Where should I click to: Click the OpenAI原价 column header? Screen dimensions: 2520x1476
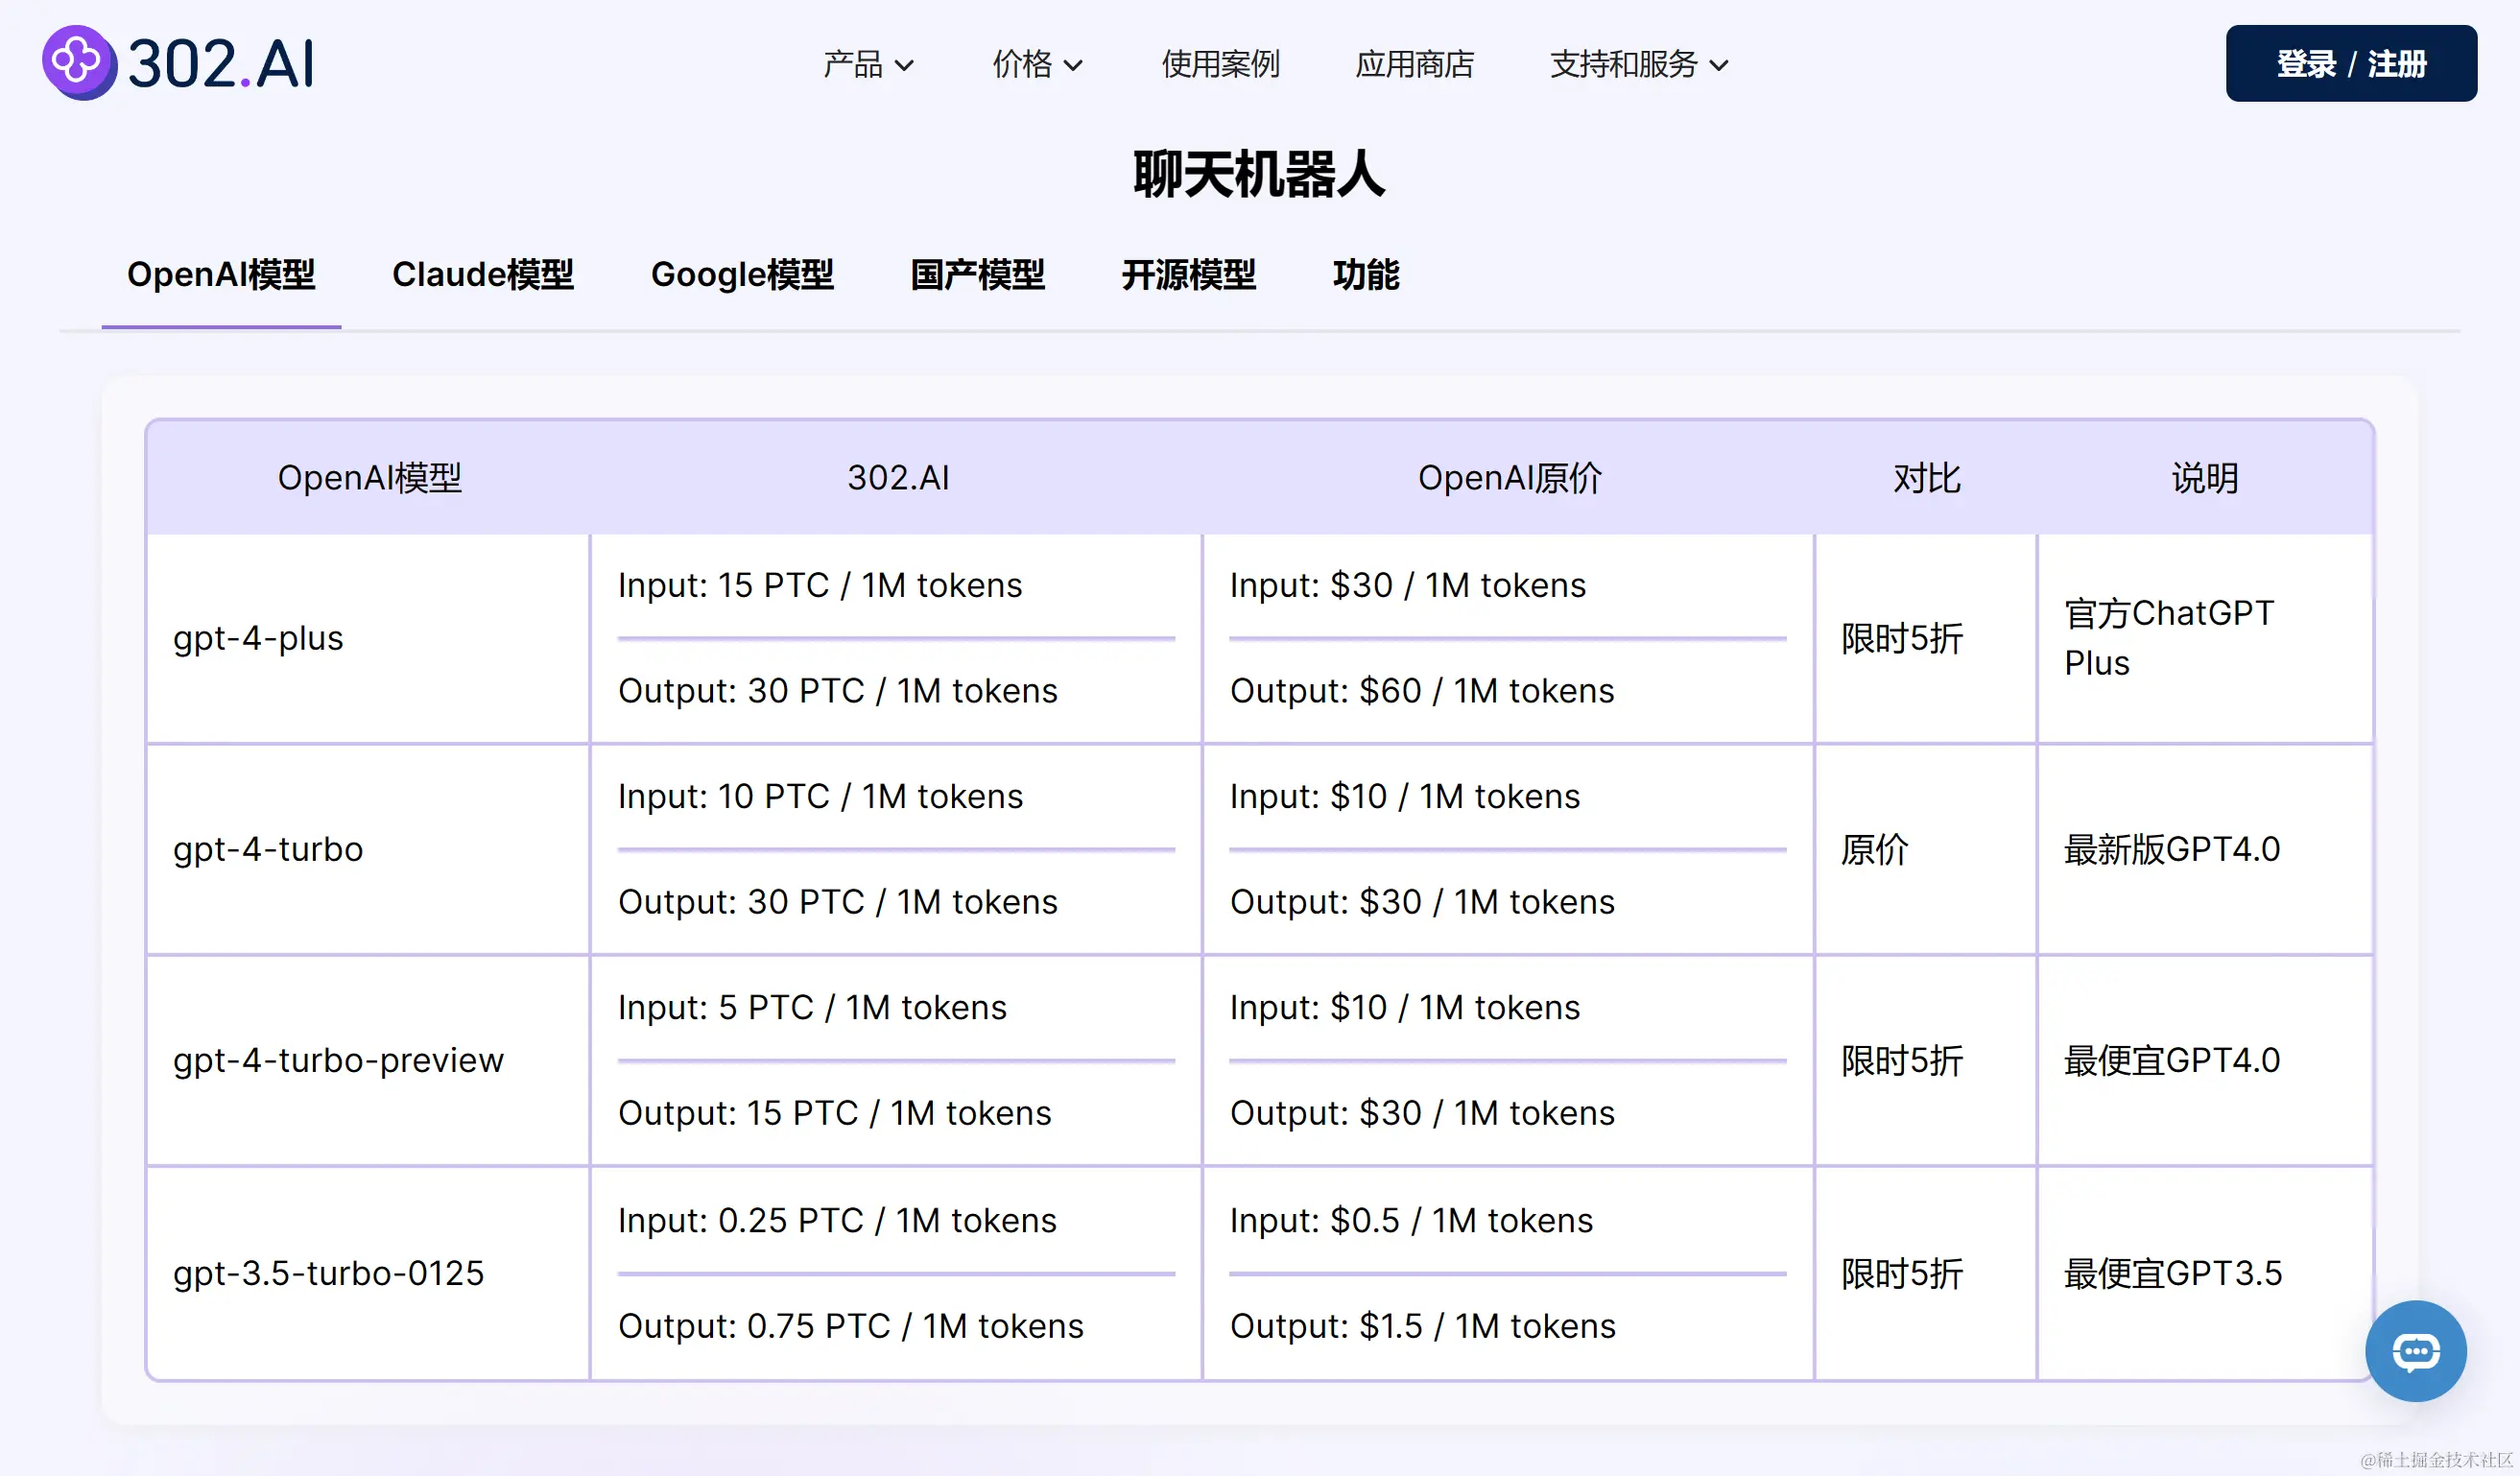[1509, 478]
